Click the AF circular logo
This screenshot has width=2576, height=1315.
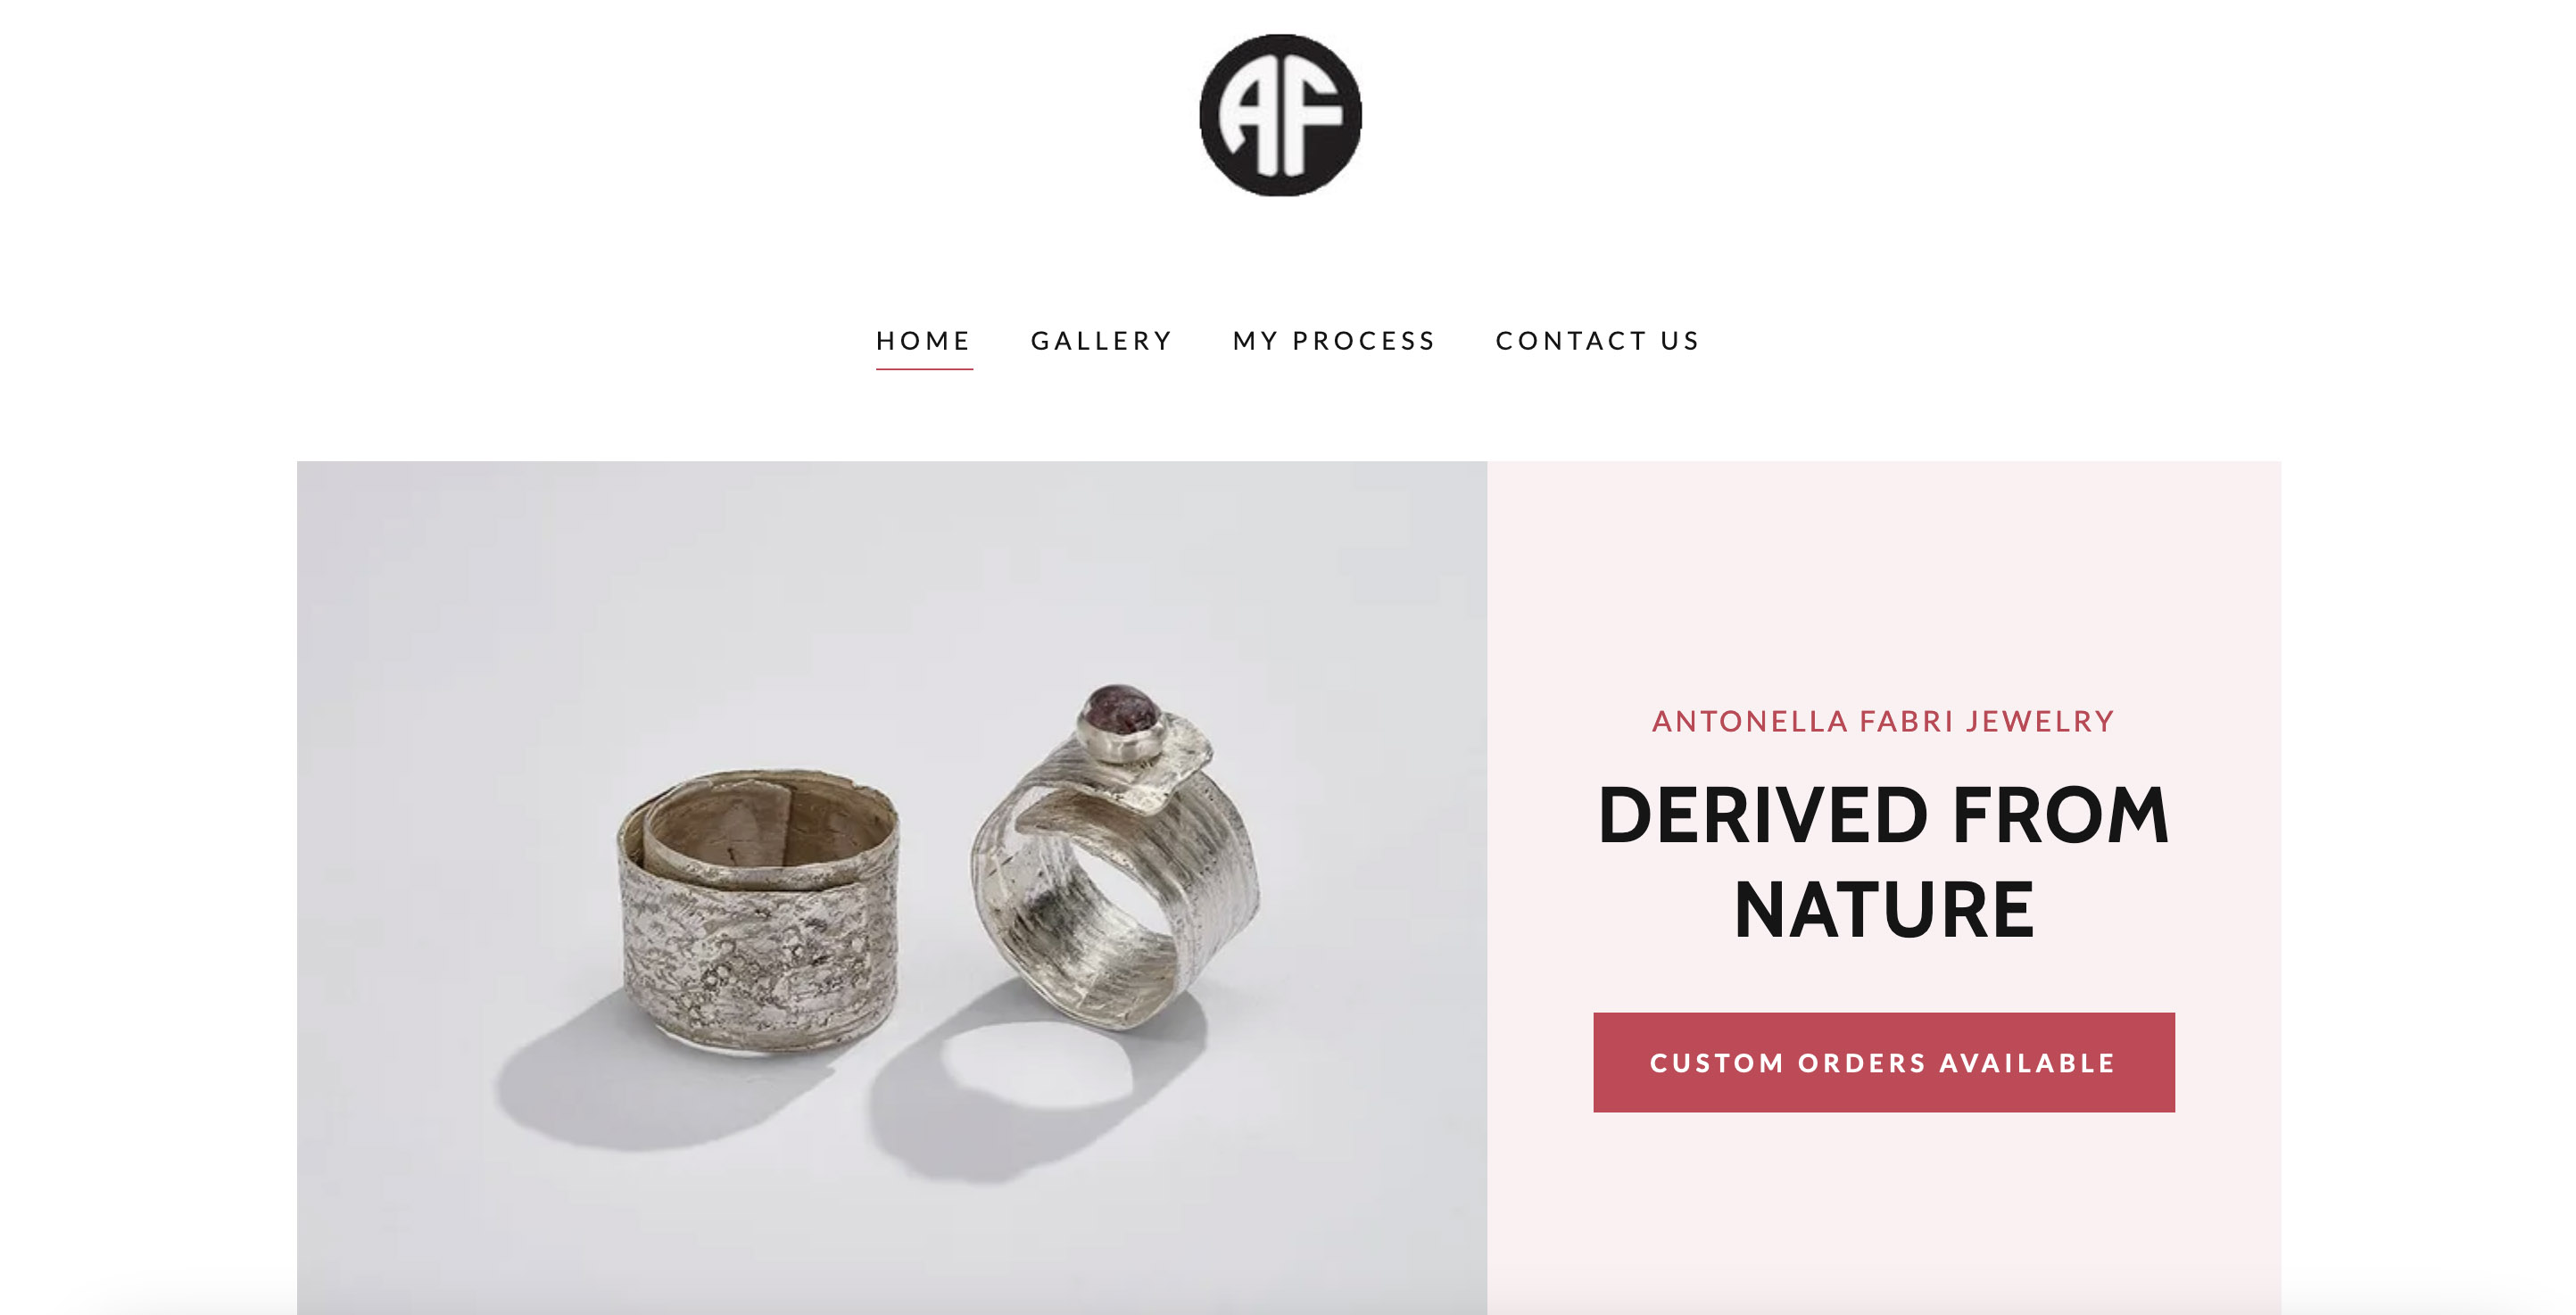click(x=1280, y=115)
